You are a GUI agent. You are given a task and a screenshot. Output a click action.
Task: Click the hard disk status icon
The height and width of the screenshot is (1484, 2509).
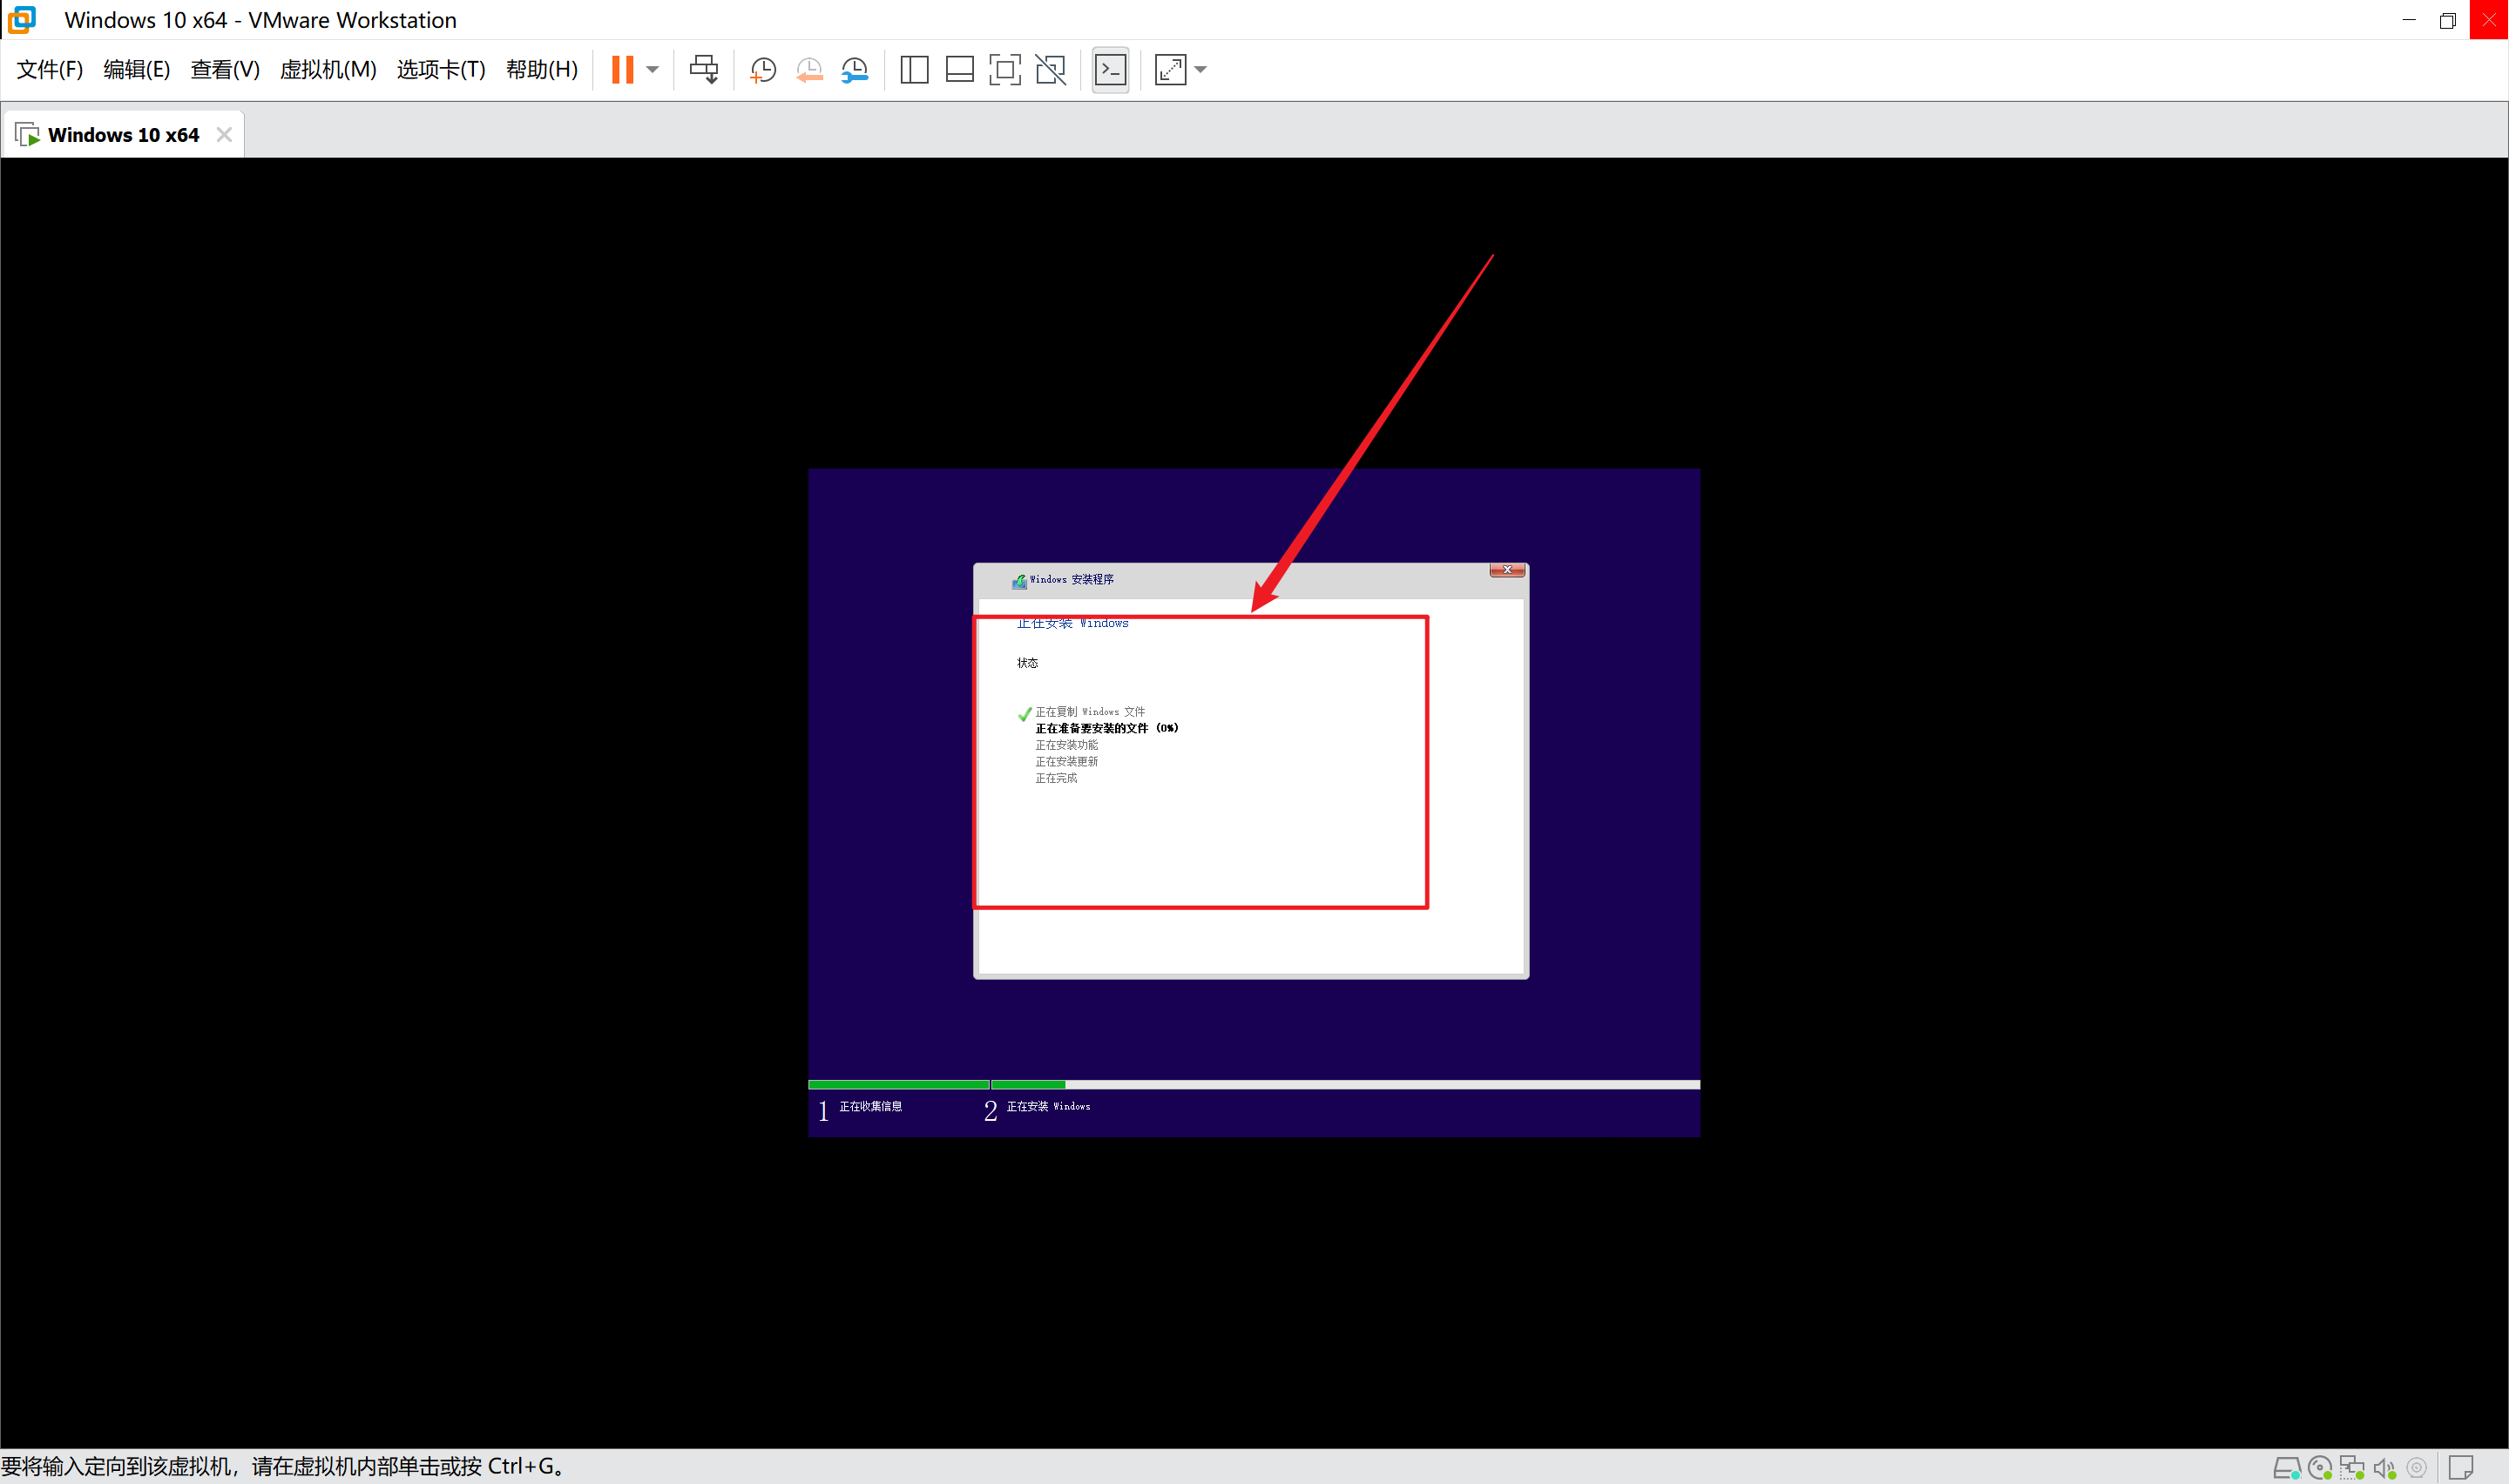click(2286, 1468)
